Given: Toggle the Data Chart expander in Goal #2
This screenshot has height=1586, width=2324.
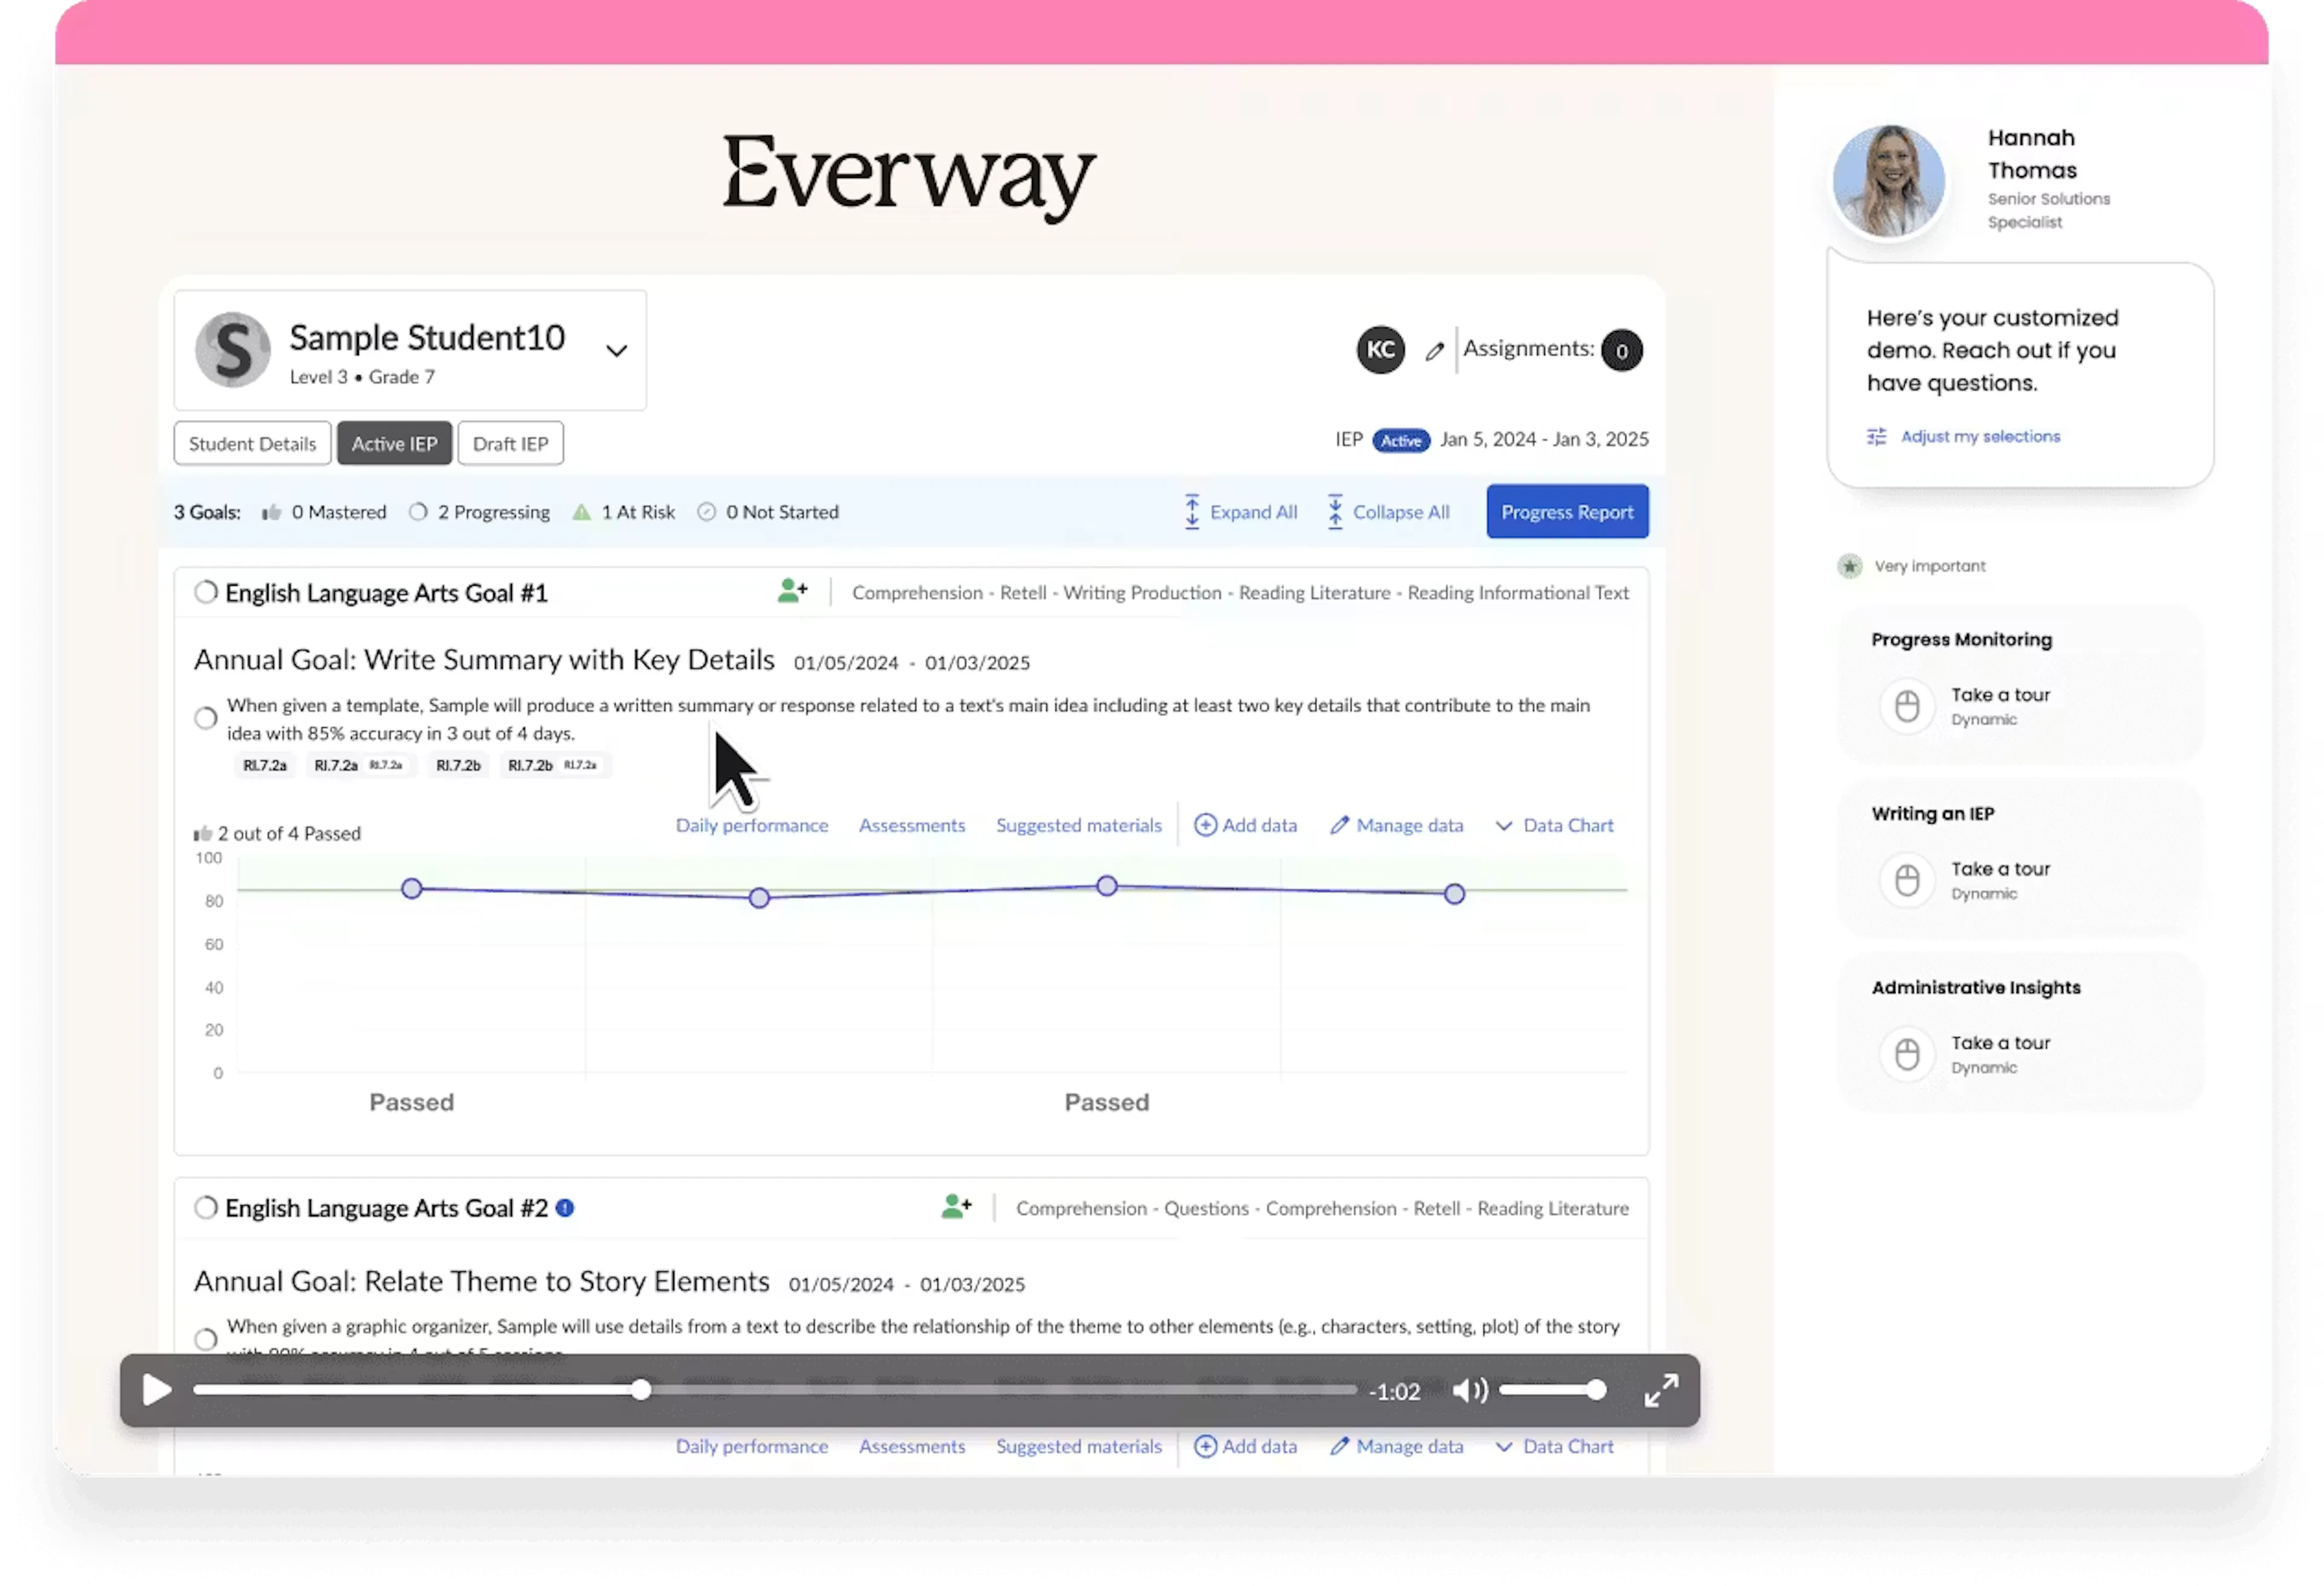Looking at the screenshot, I should coord(1555,1446).
